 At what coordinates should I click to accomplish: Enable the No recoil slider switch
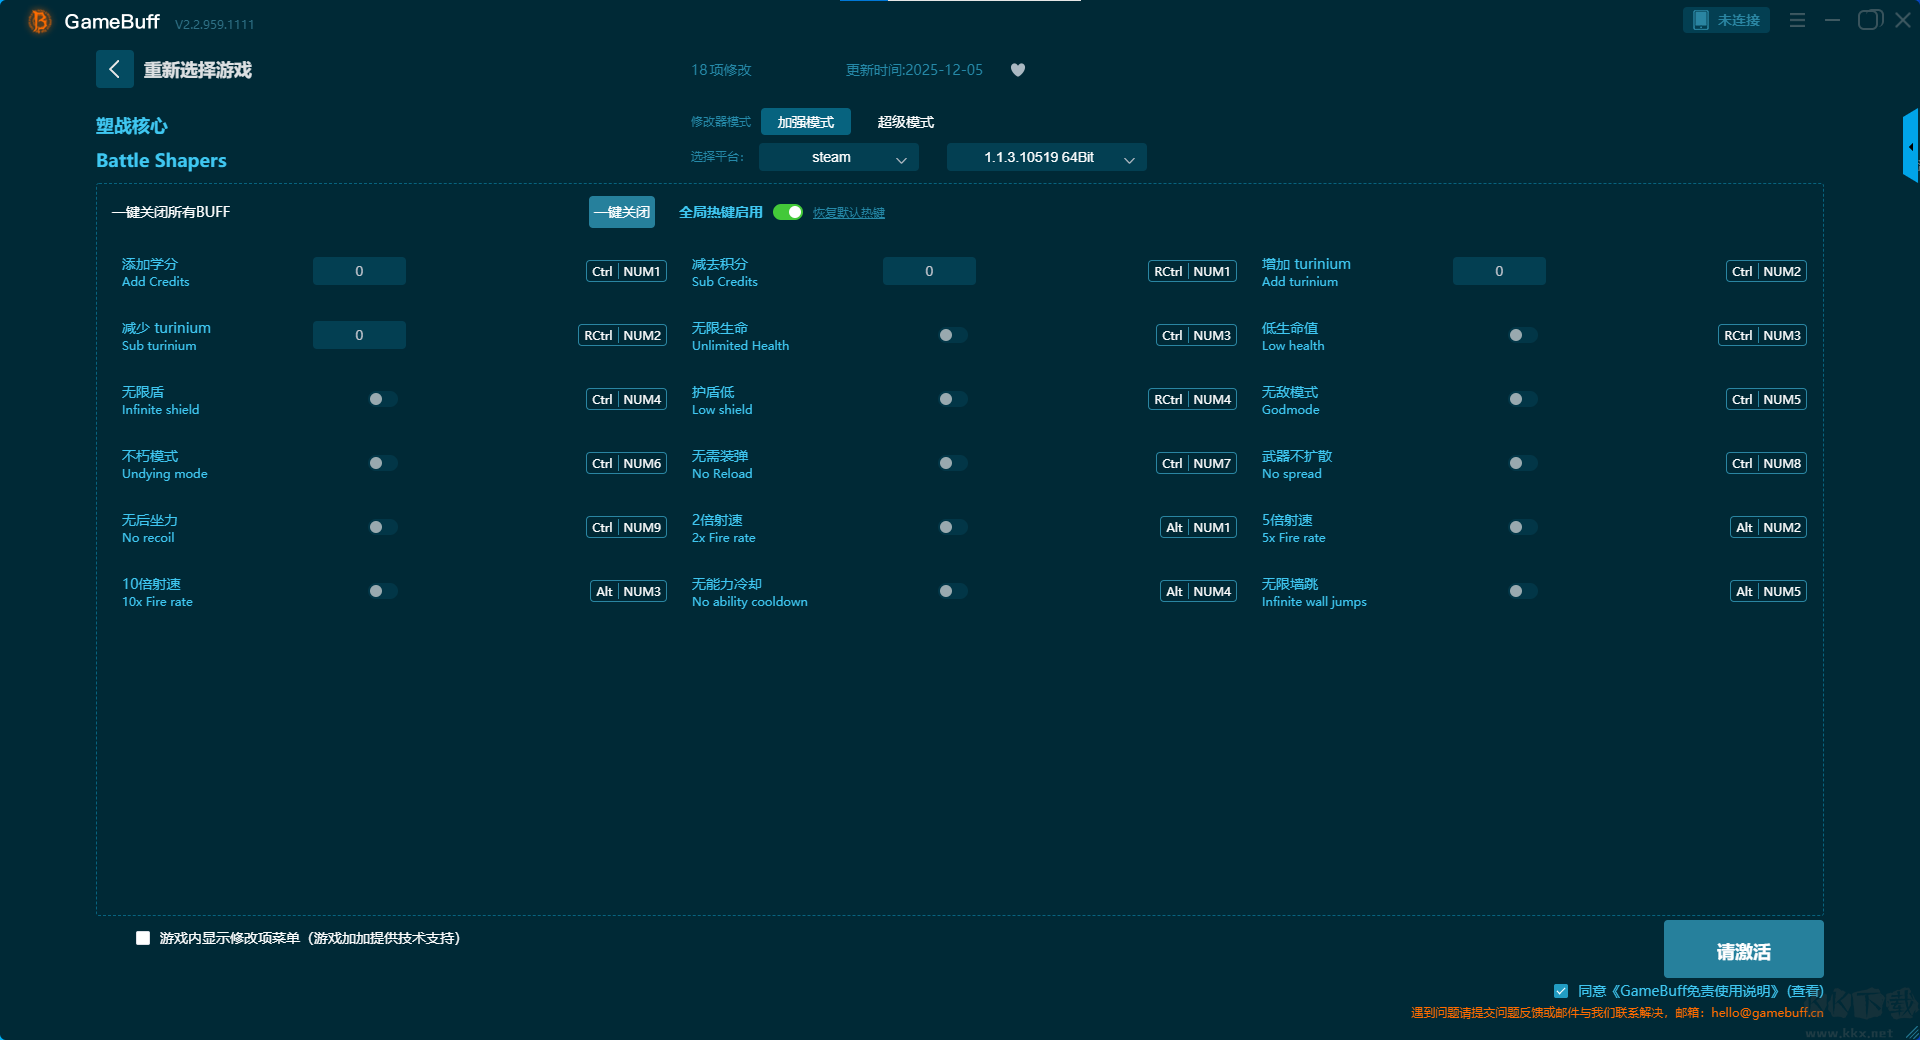pyautogui.click(x=382, y=527)
